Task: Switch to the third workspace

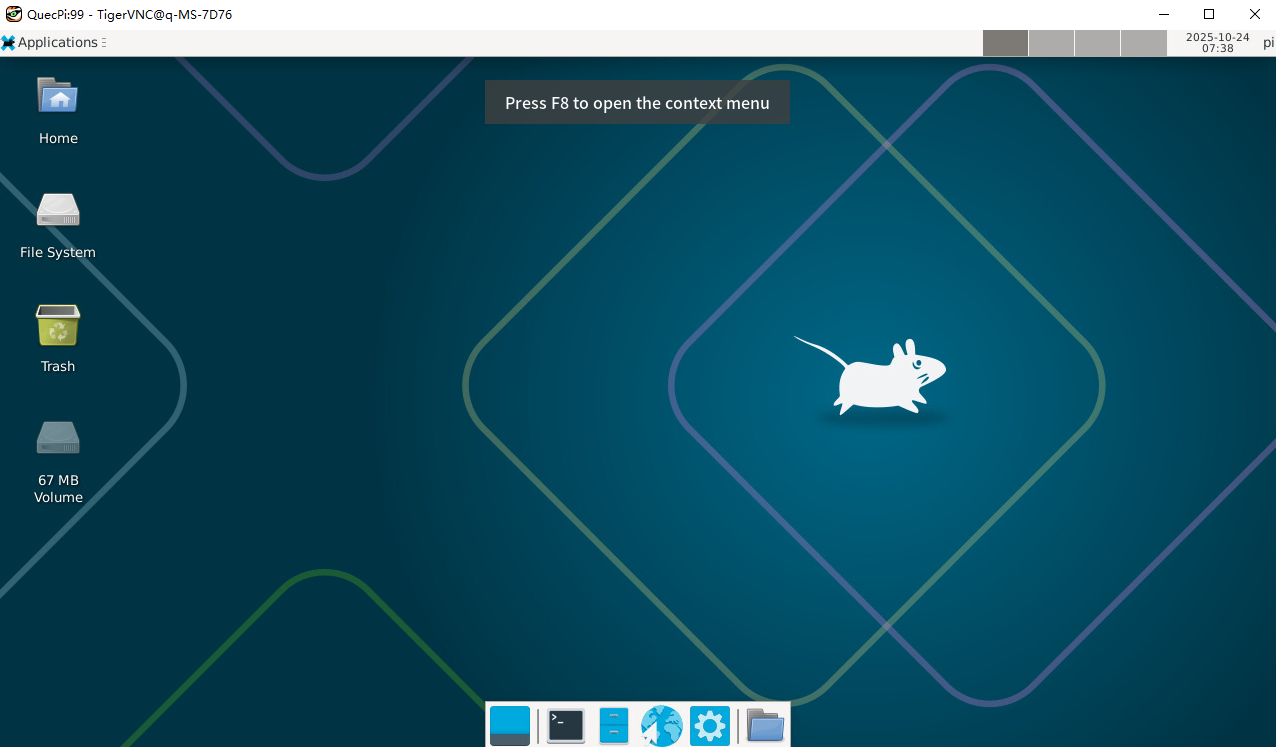Action: tap(1097, 43)
